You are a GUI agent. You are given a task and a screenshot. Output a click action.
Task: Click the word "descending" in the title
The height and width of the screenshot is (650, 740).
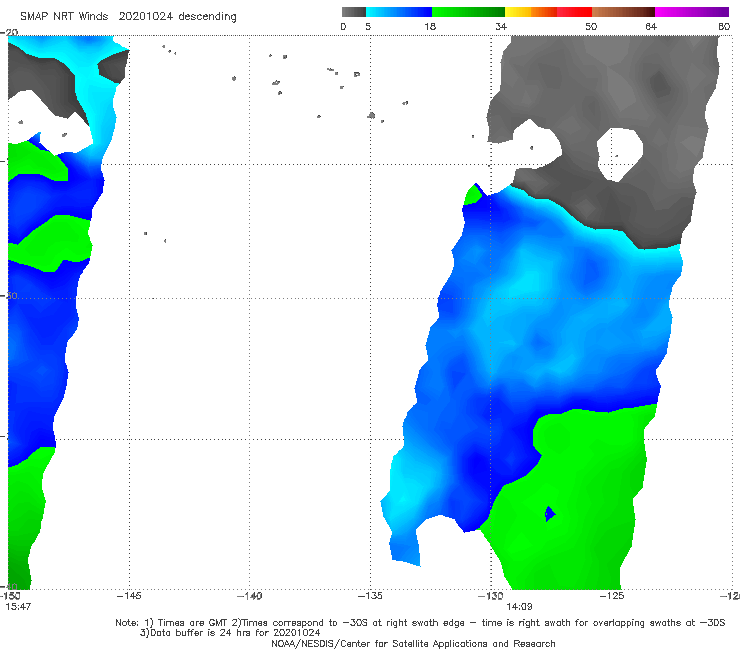point(208,17)
